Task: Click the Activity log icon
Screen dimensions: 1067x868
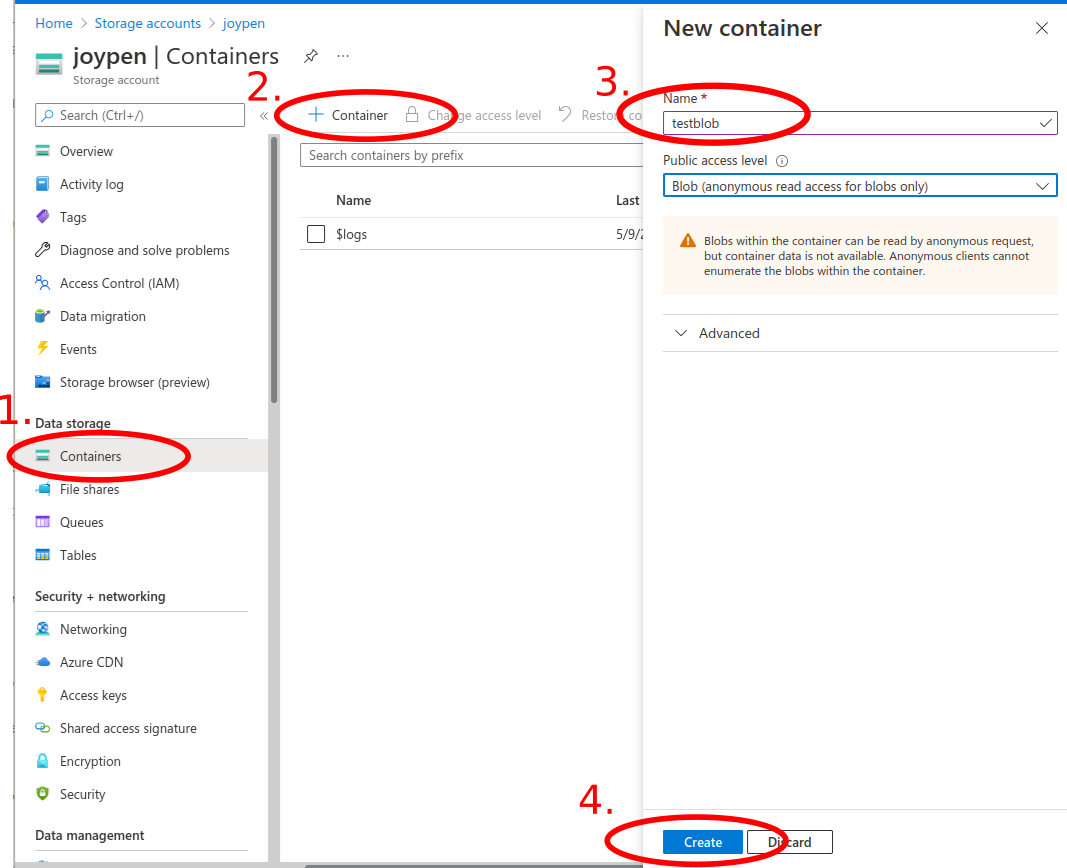Action: point(42,184)
